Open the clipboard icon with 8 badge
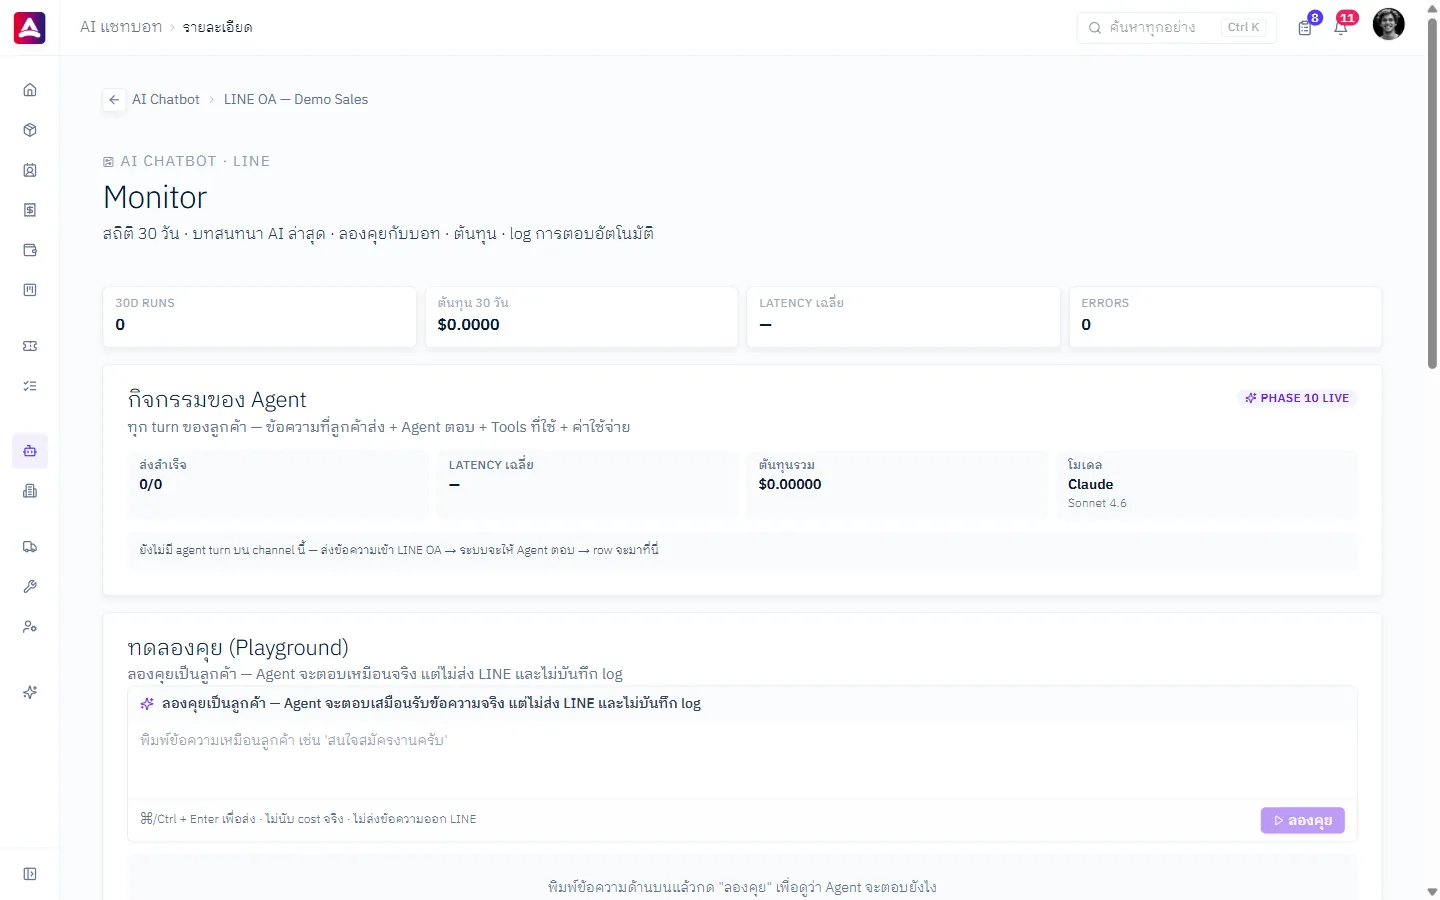1440x900 pixels. 1305,27
